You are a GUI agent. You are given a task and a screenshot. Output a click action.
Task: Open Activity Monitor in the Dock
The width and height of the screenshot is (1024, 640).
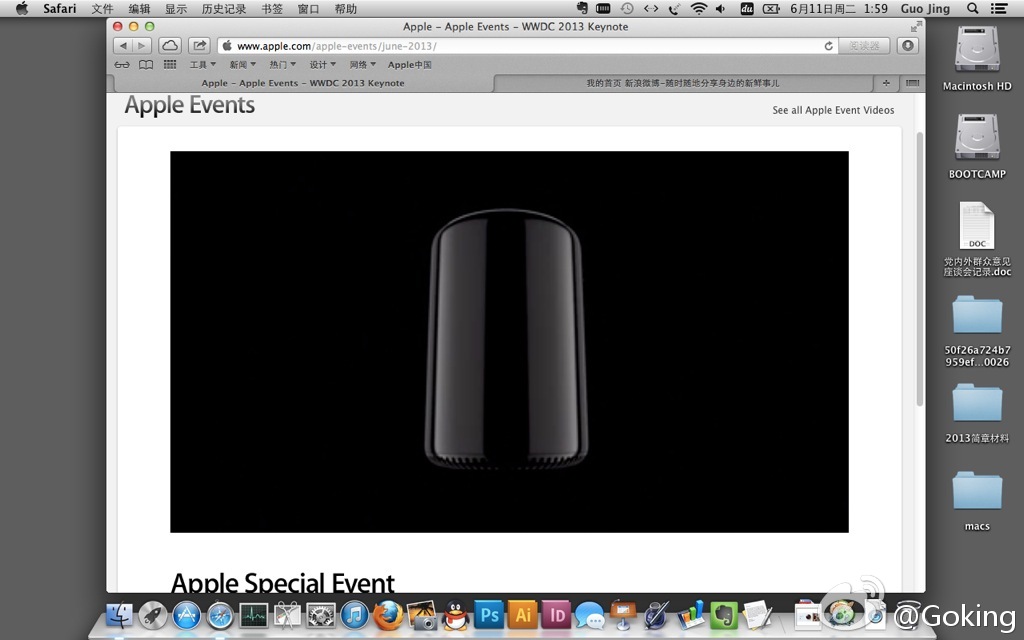253,615
